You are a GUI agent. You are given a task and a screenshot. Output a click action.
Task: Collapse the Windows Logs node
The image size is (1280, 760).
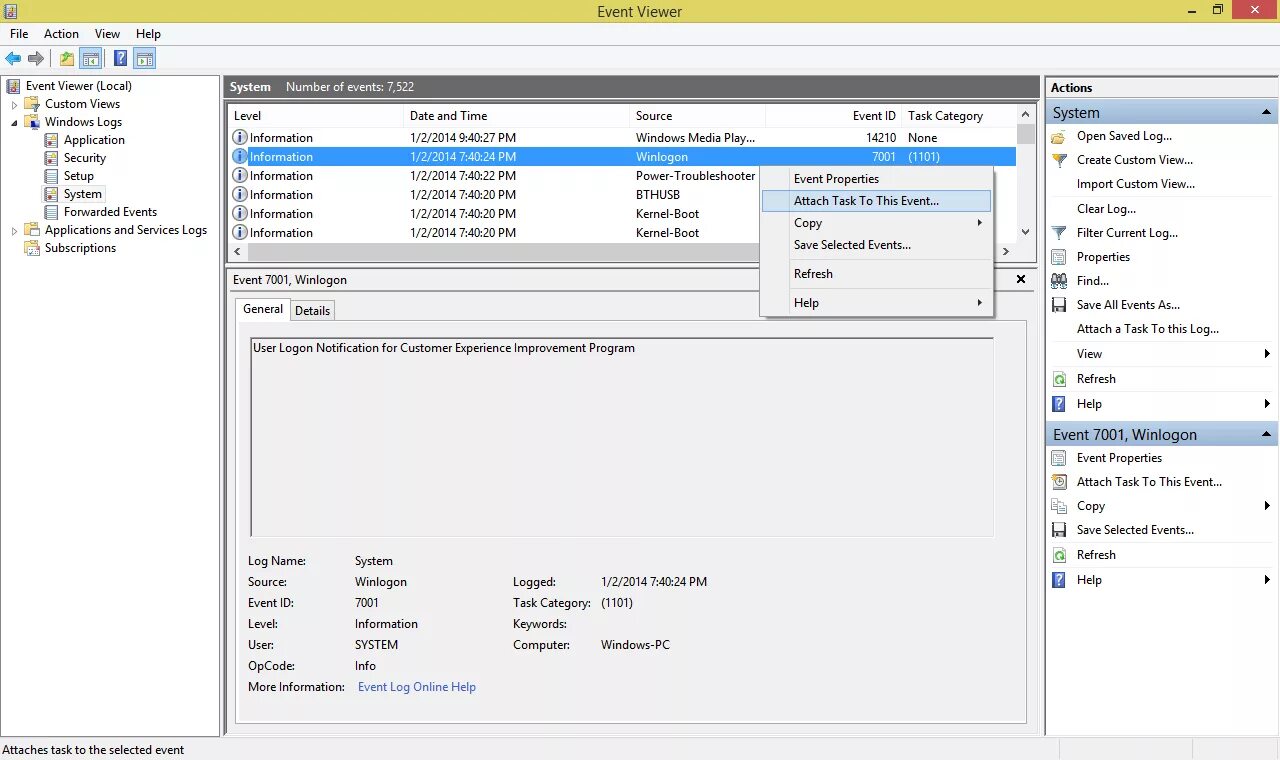pyautogui.click(x=14, y=122)
